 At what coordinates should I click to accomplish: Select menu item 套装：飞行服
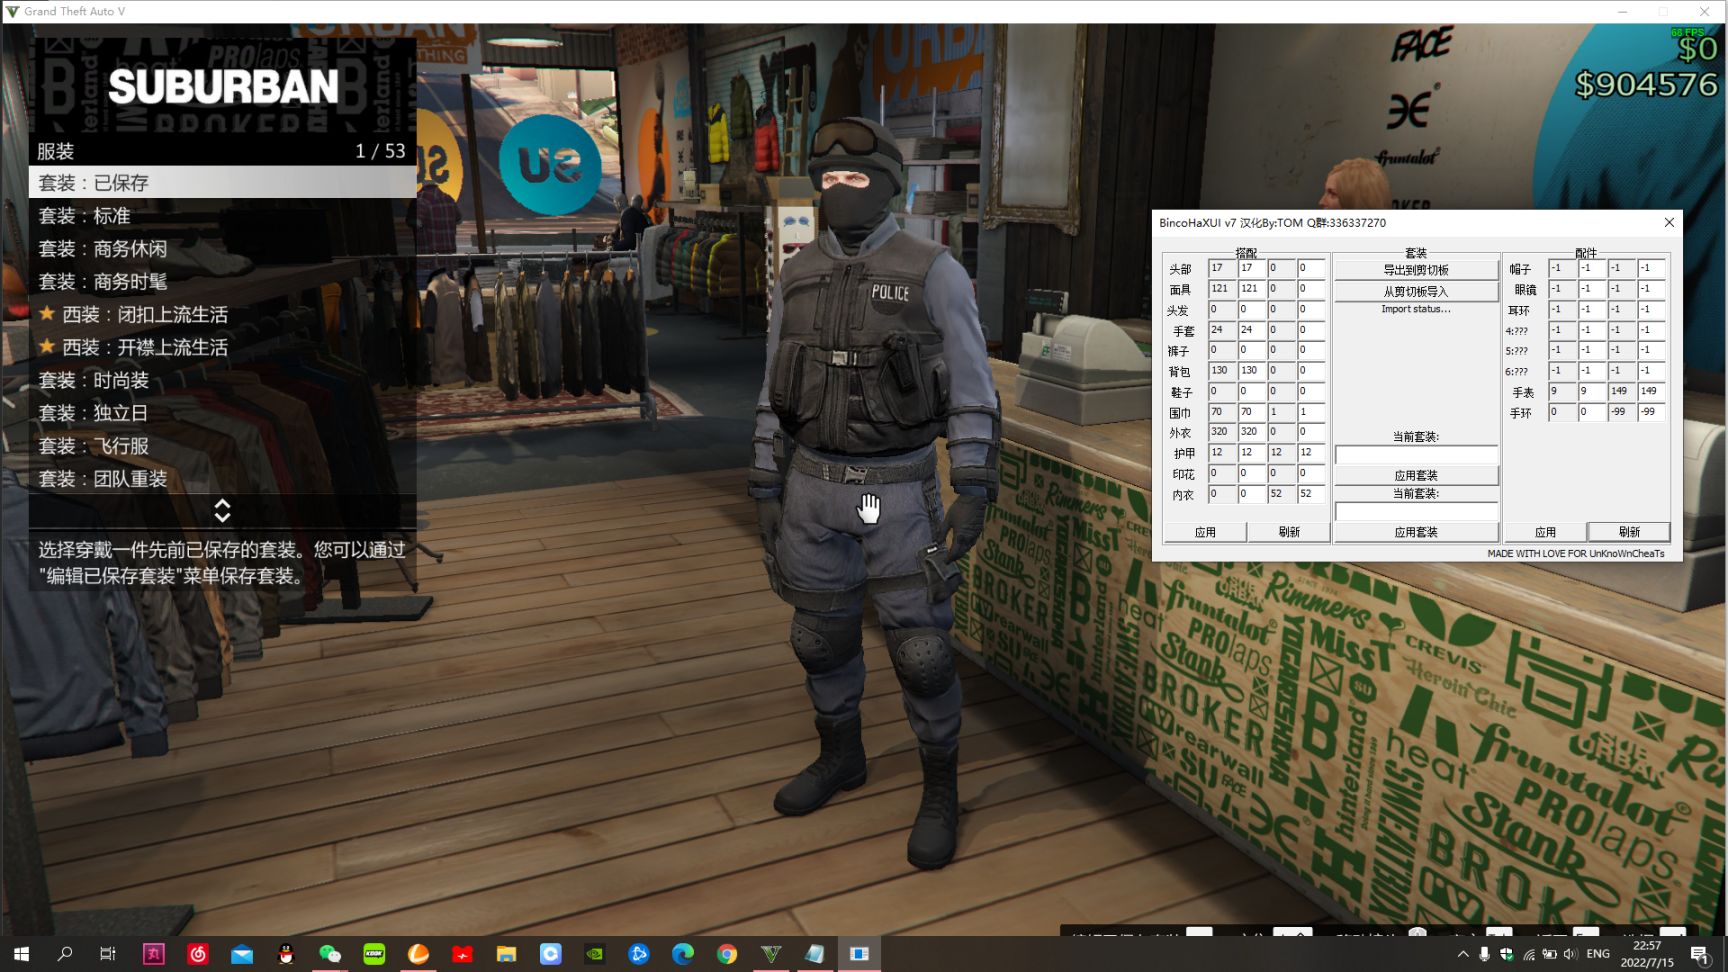222,446
